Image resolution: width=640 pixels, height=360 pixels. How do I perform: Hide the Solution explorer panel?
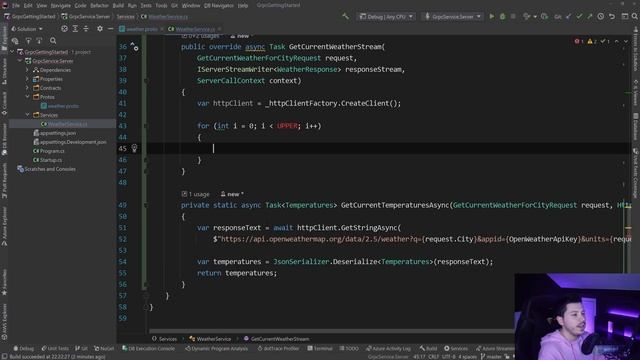[111, 29]
